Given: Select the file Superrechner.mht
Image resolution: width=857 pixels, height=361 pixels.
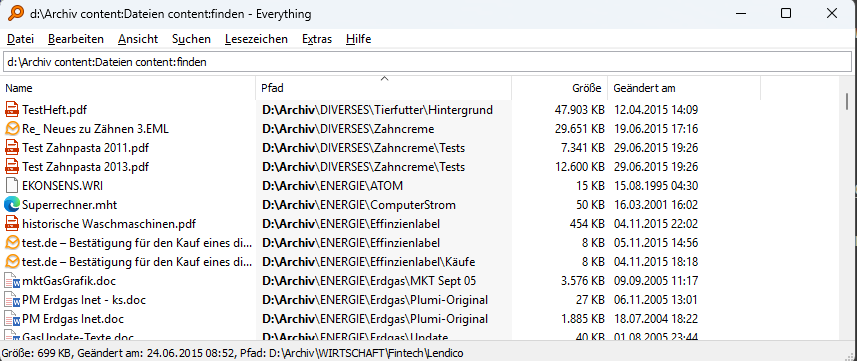Looking at the screenshot, I should [x=69, y=205].
